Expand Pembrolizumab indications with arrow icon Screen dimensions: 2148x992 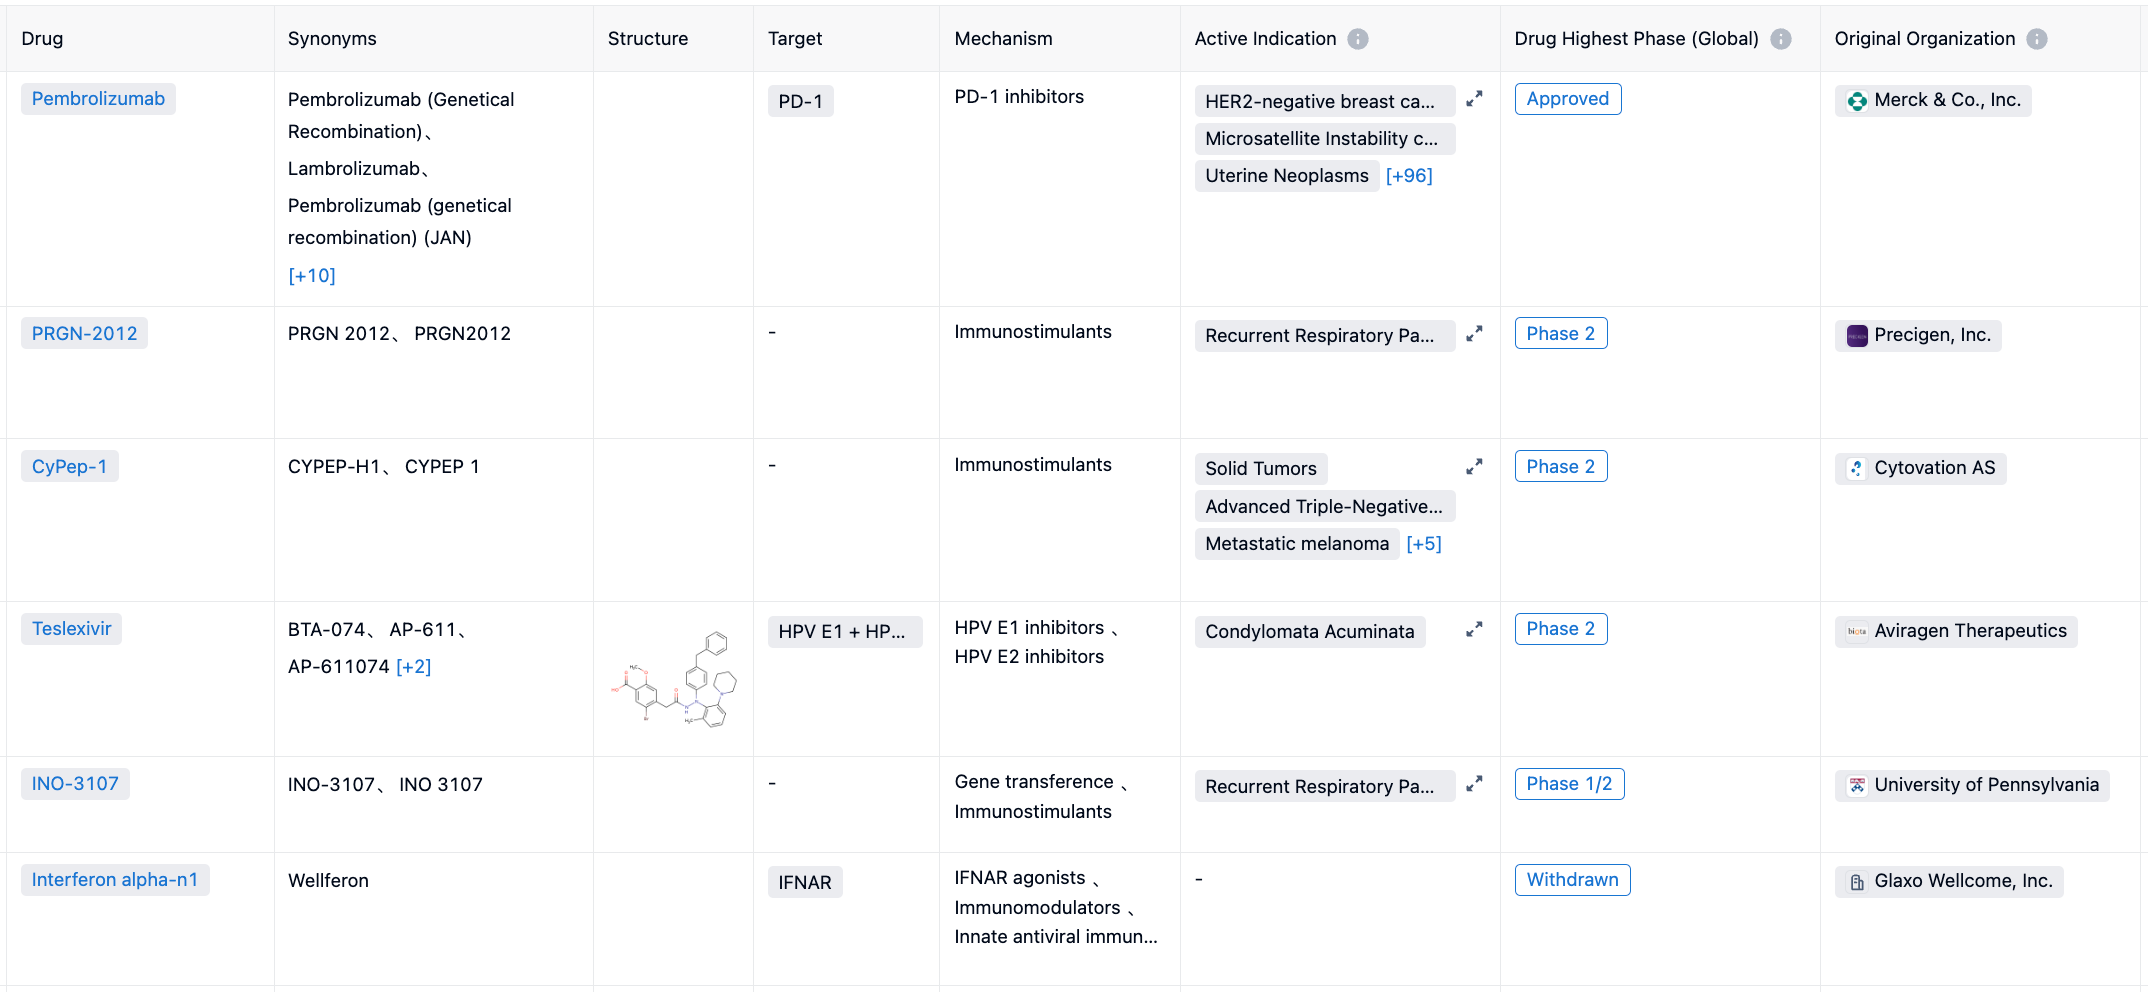(x=1474, y=99)
